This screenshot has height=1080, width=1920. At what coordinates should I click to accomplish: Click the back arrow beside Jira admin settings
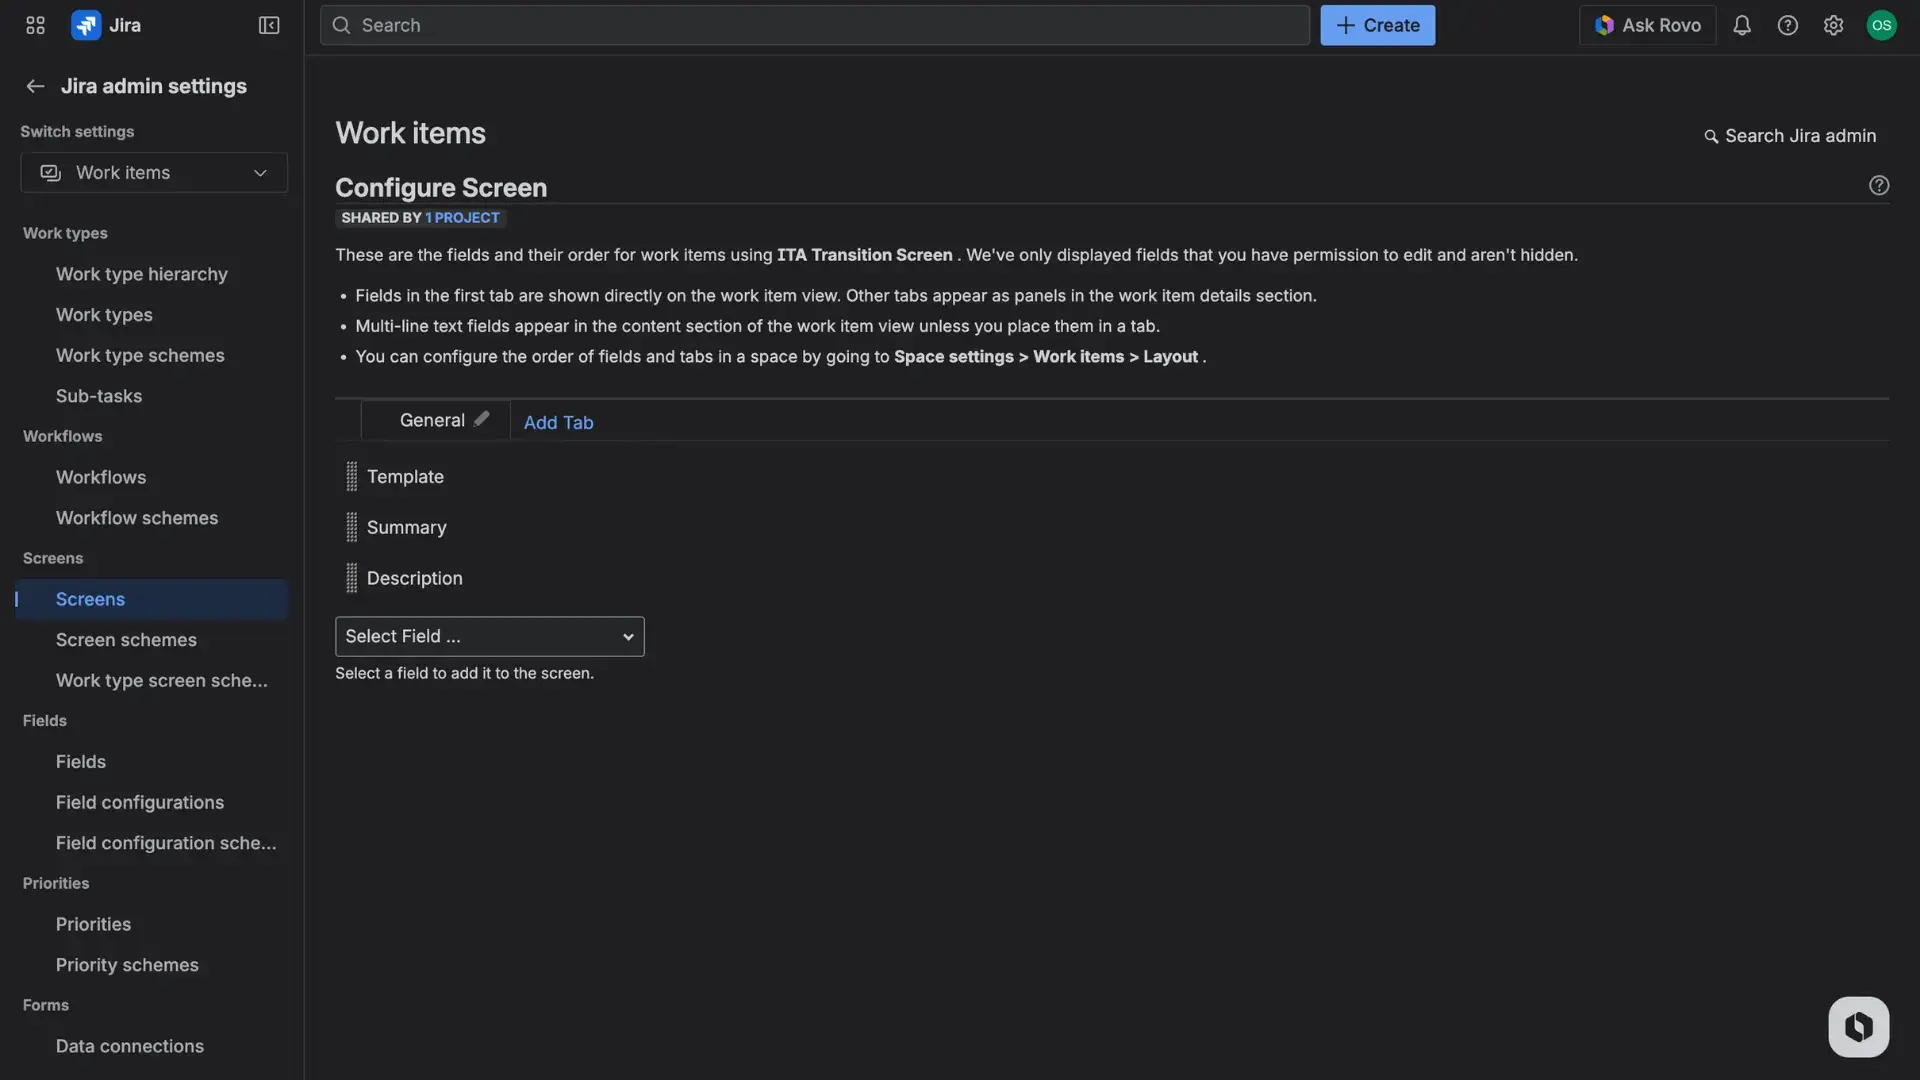coord(35,86)
